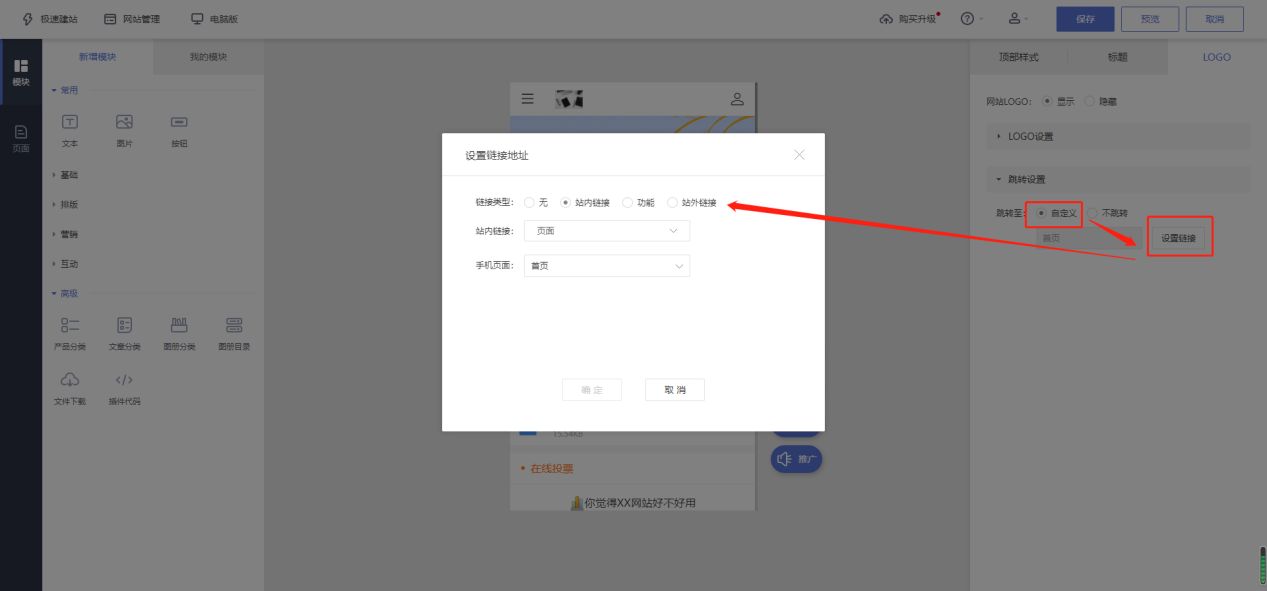Viewport: 1267px width, 591px height.
Task: Switch to the 标题 tab
Action: click(1117, 57)
